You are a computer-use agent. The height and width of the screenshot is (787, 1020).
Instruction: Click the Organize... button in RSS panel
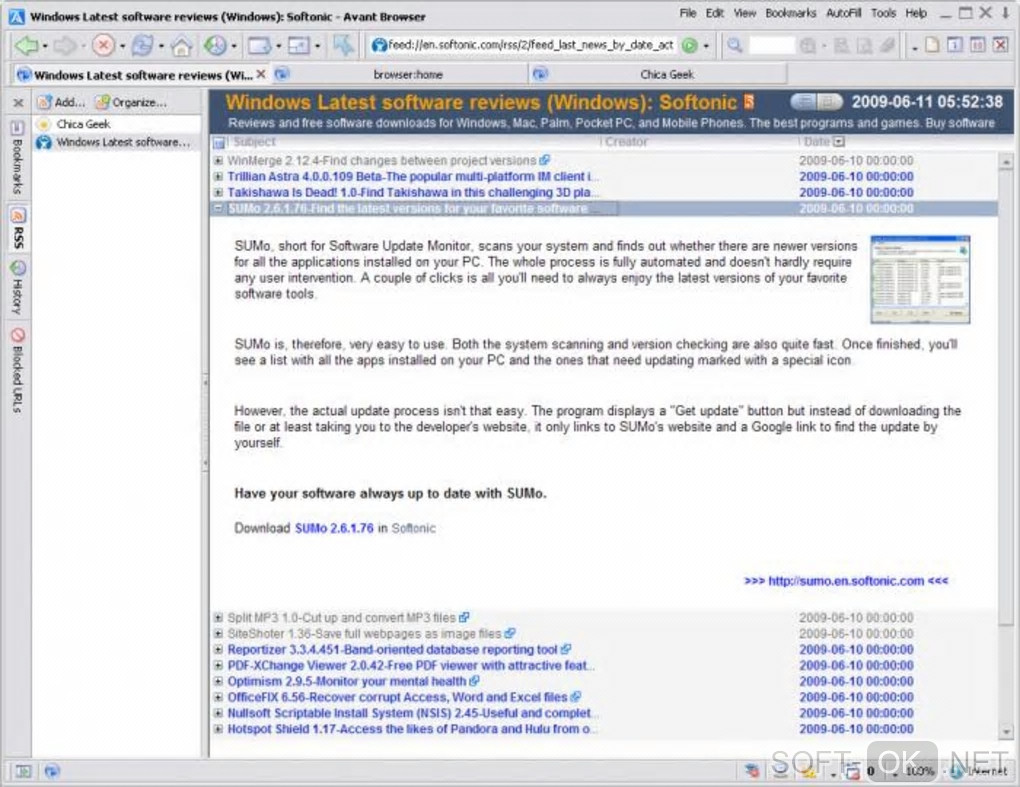[131, 102]
